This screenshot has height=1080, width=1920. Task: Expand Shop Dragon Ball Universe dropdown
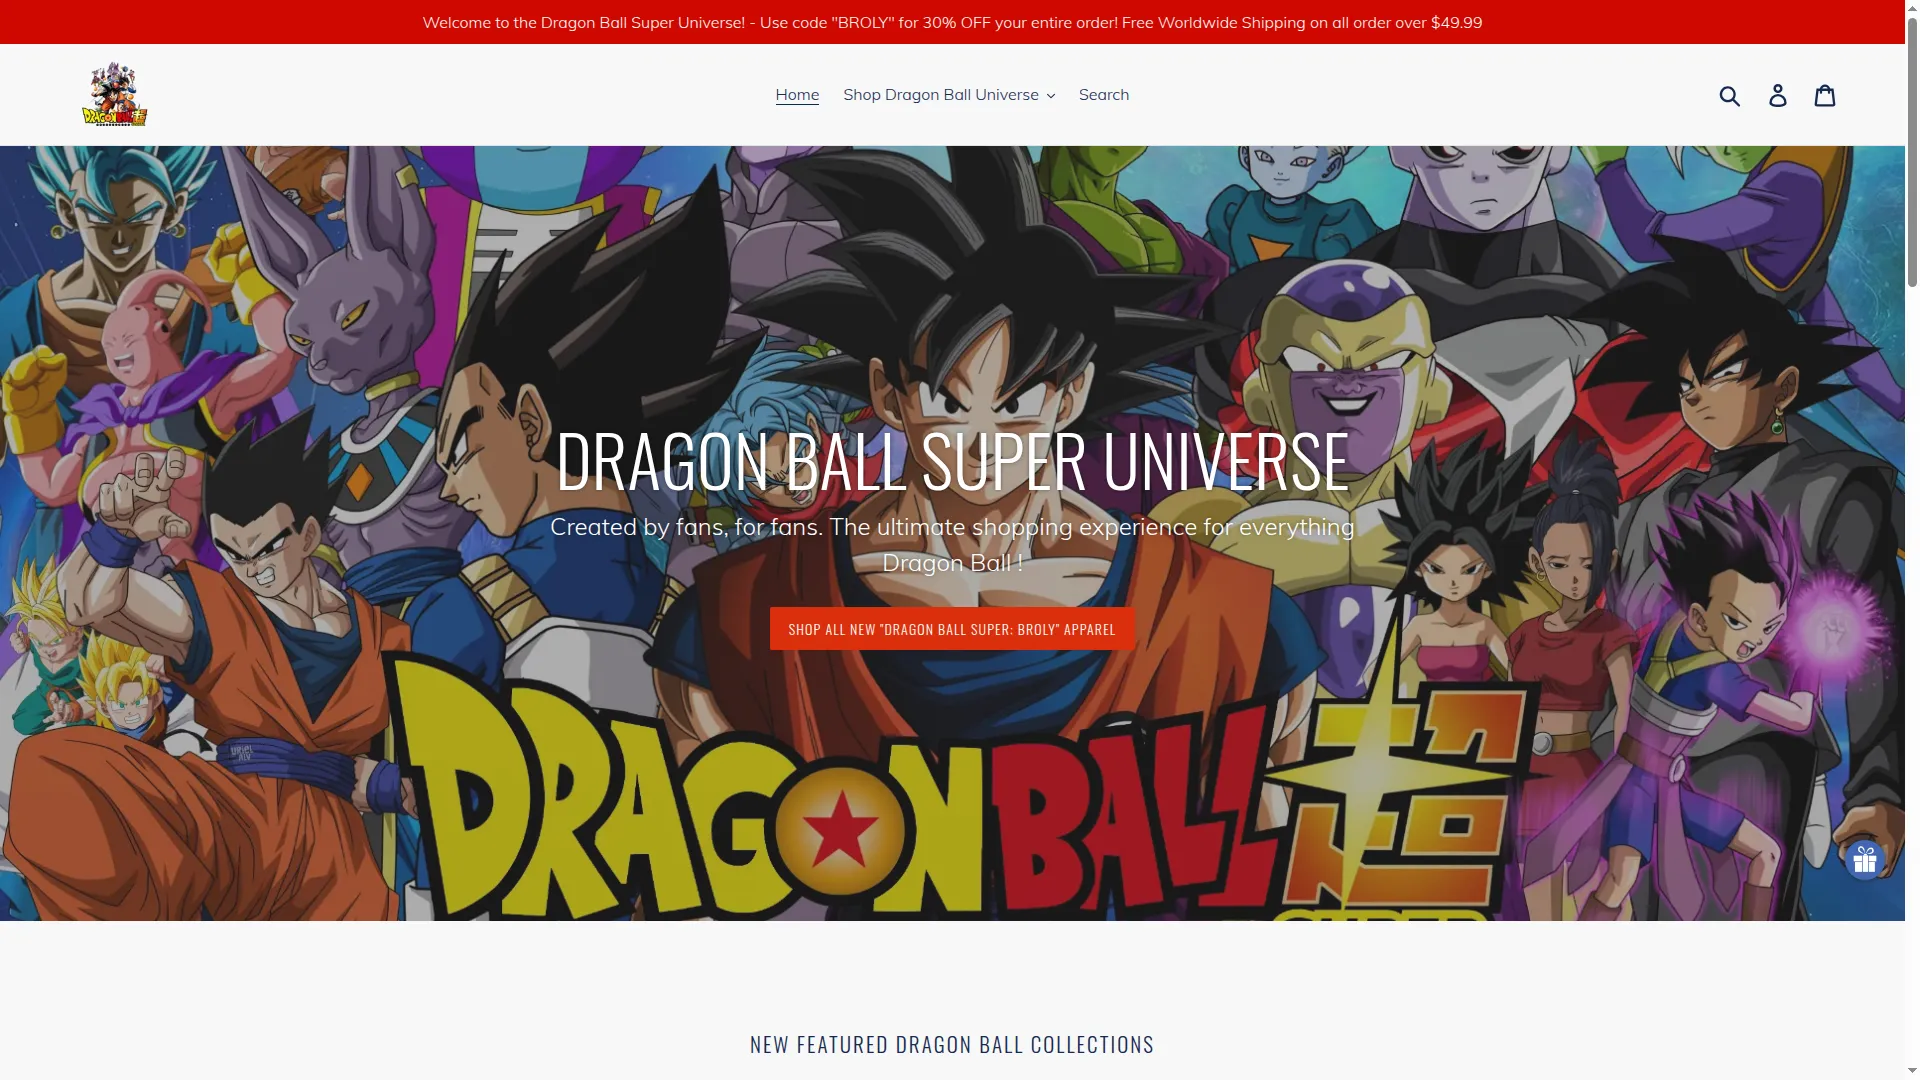pyautogui.click(x=949, y=95)
